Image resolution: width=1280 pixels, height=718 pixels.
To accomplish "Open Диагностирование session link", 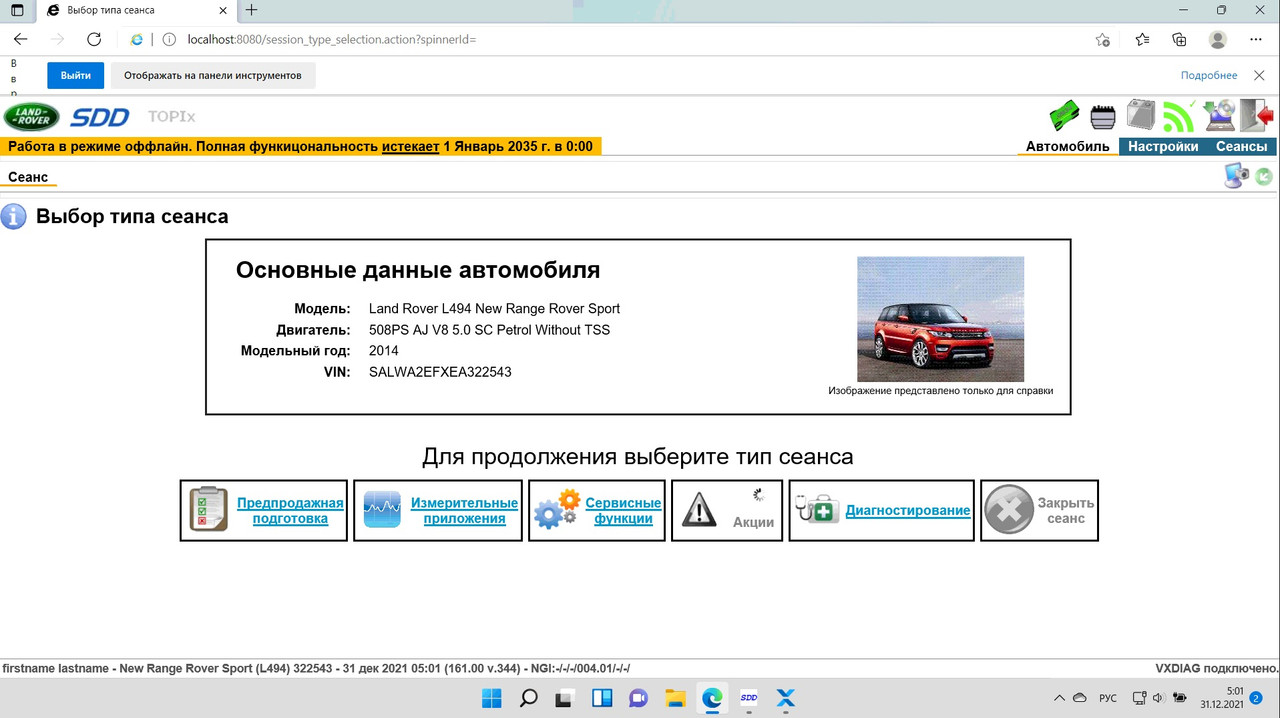I will pos(908,510).
